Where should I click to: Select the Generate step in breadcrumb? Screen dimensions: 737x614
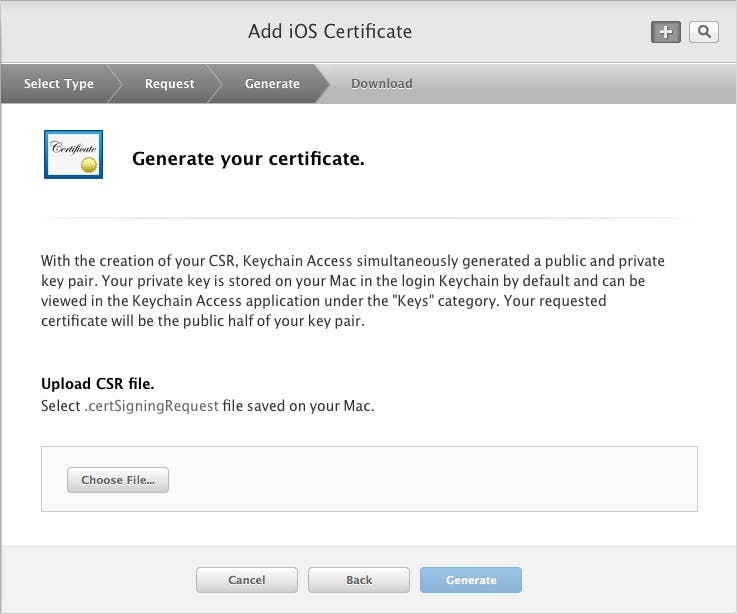coord(272,84)
